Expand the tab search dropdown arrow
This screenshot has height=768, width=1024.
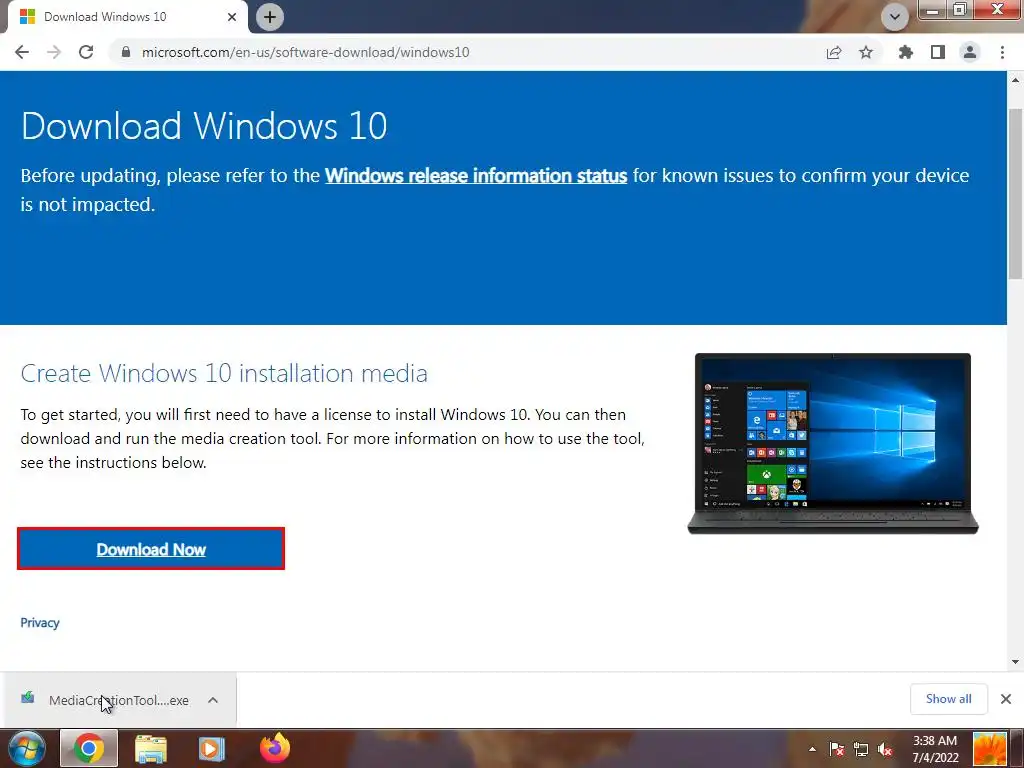point(895,17)
